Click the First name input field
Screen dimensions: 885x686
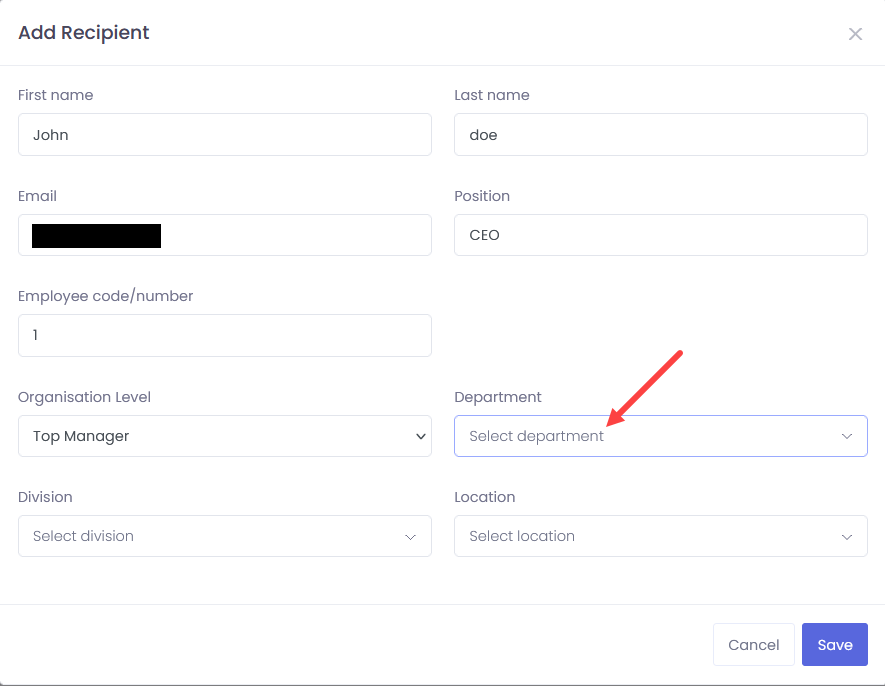tap(225, 134)
